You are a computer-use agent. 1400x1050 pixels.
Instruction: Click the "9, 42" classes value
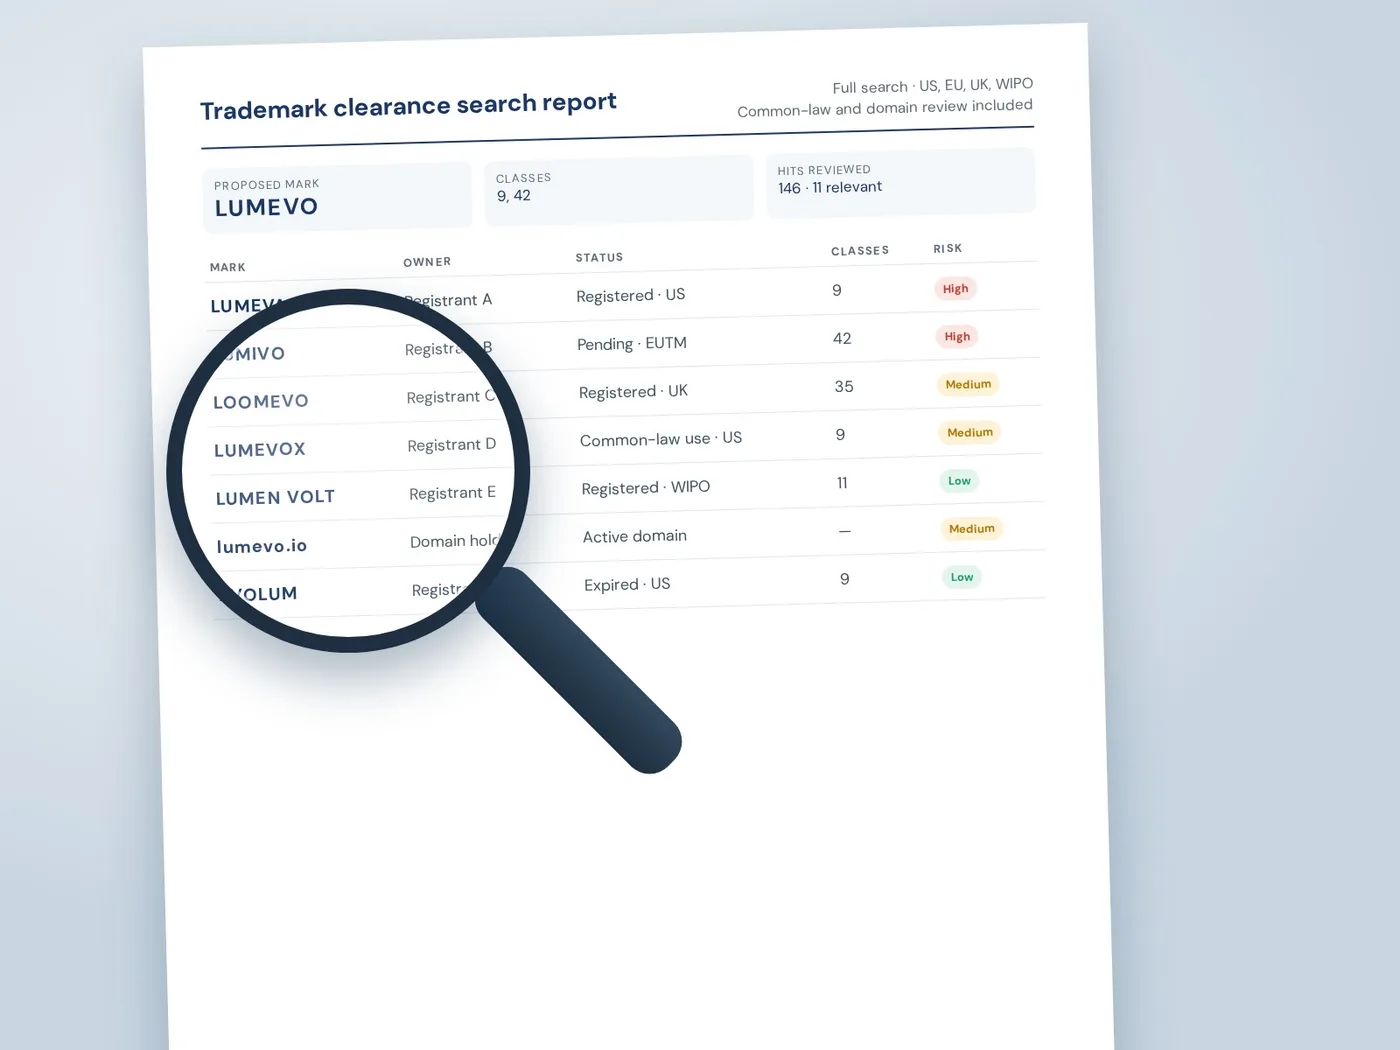[514, 196]
